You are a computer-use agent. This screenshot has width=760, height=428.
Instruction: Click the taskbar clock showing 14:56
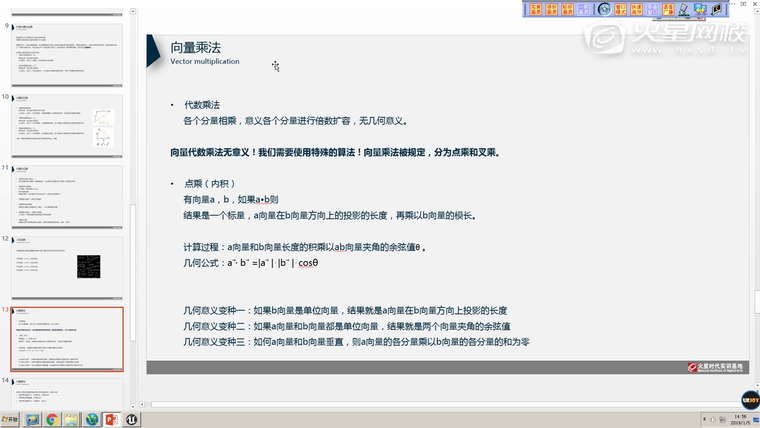(x=740, y=419)
